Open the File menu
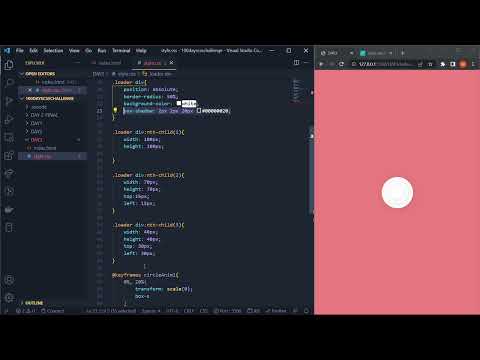This screenshot has width=480, height=360. [x=20, y=51]
